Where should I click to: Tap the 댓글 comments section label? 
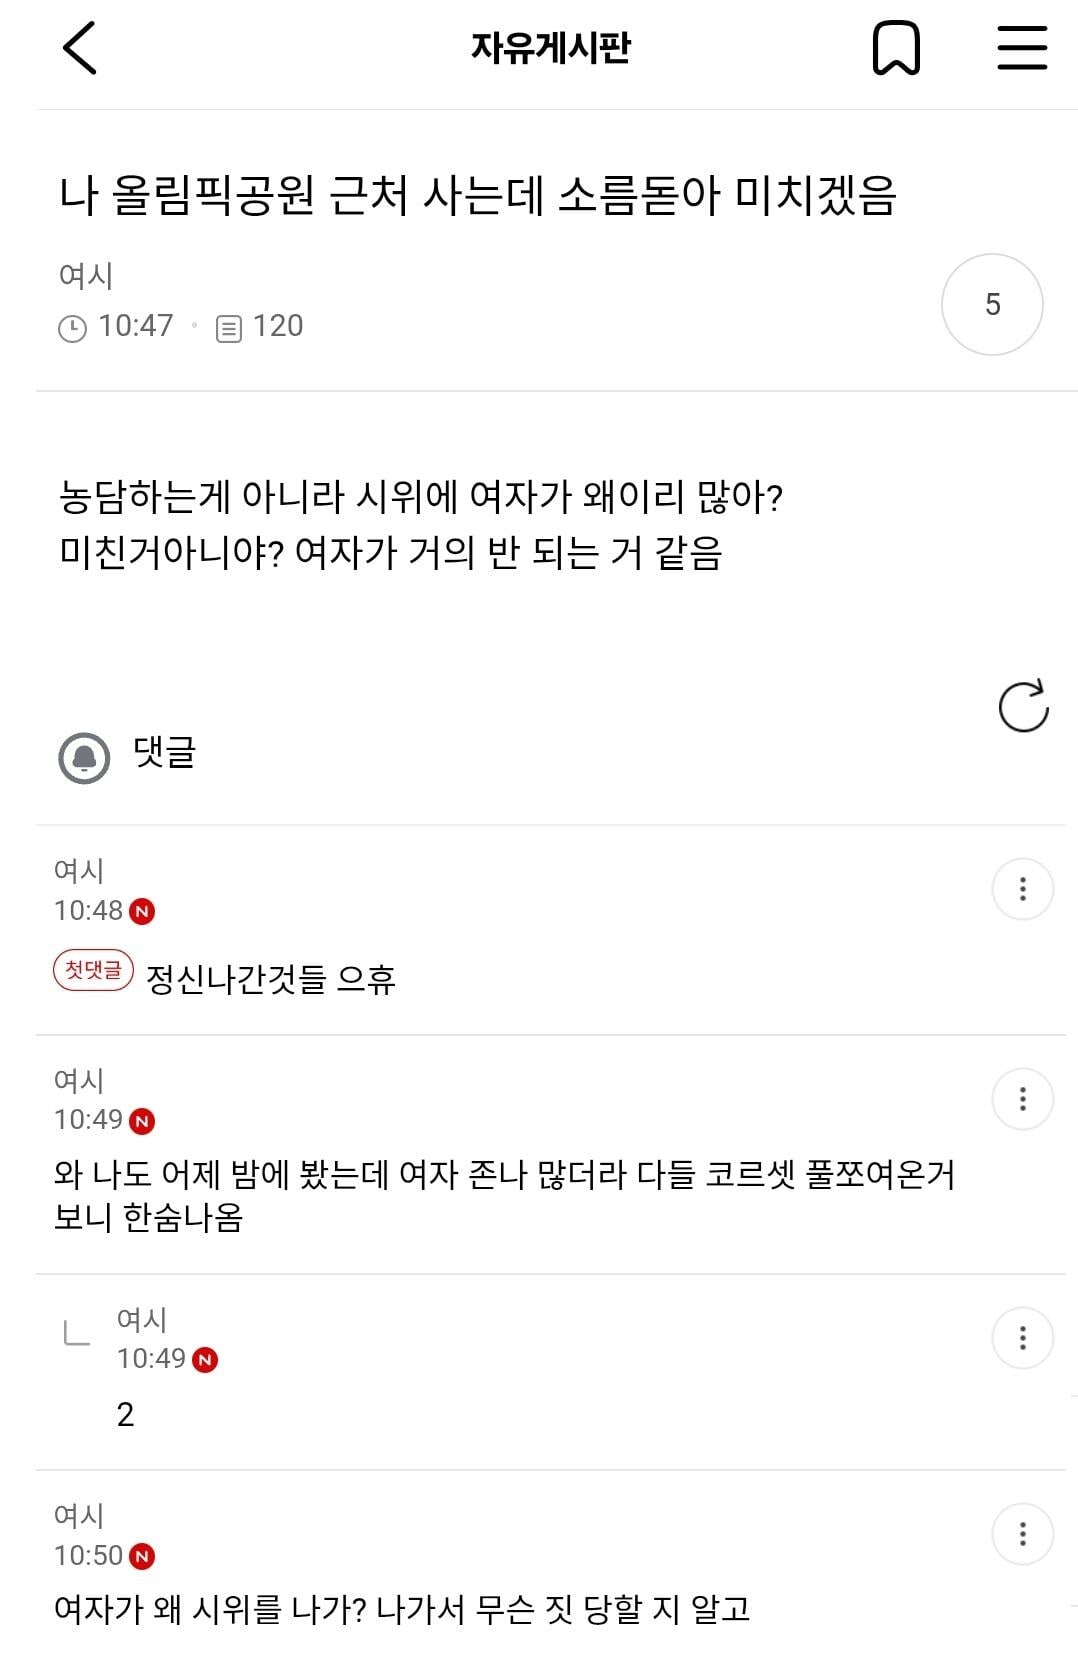point(165,752)
